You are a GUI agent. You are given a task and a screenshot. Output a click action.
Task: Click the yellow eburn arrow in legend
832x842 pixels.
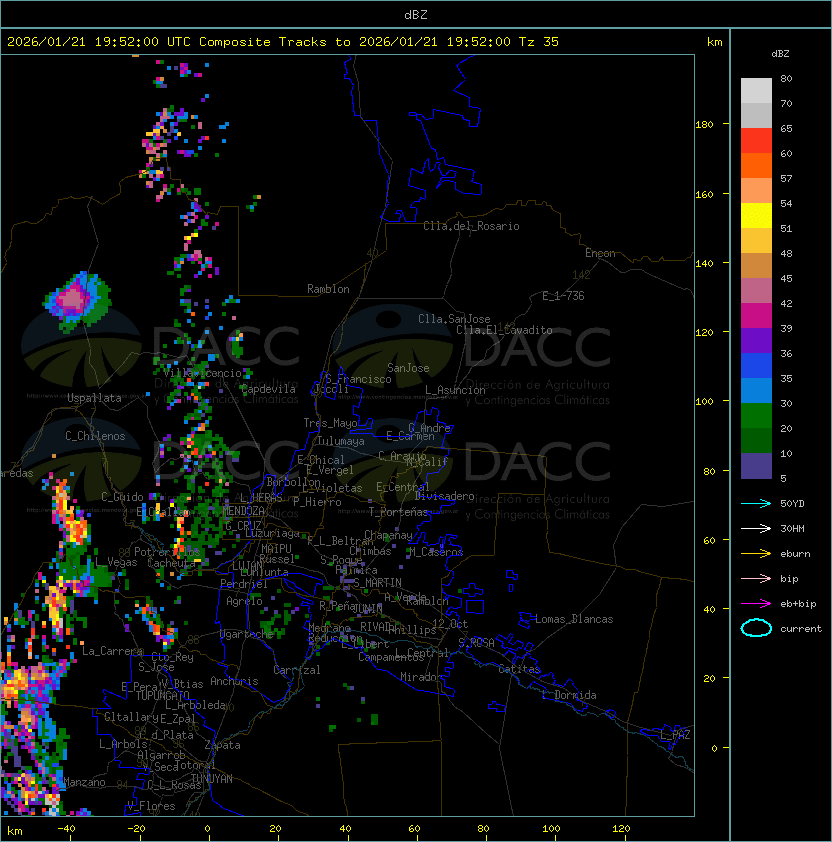756,554
